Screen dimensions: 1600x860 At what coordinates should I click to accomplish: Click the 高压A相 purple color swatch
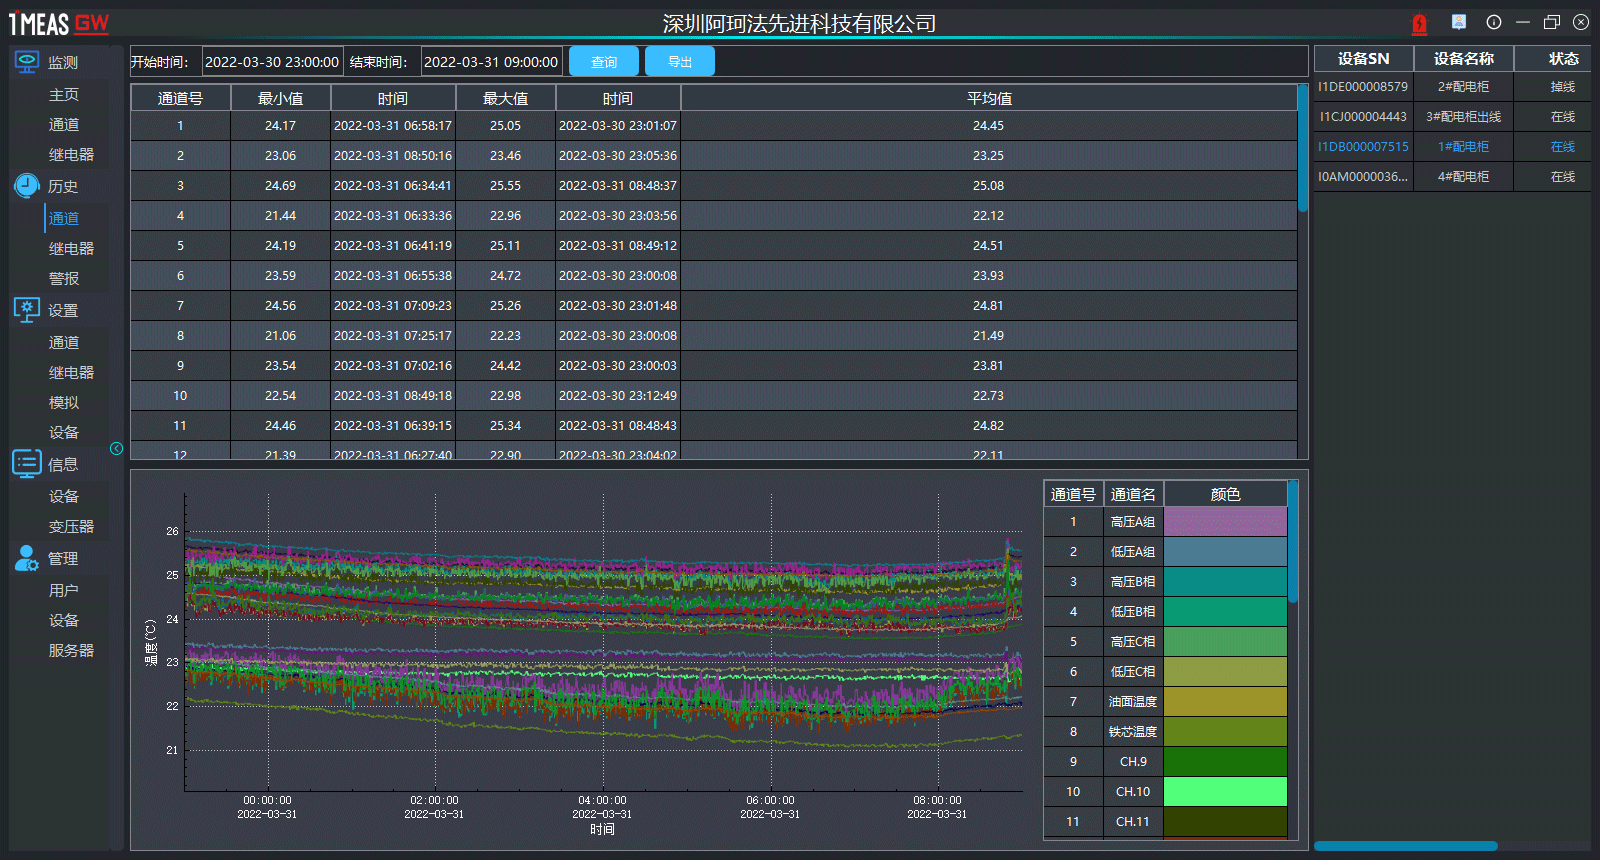click(x=1225, y=522)
